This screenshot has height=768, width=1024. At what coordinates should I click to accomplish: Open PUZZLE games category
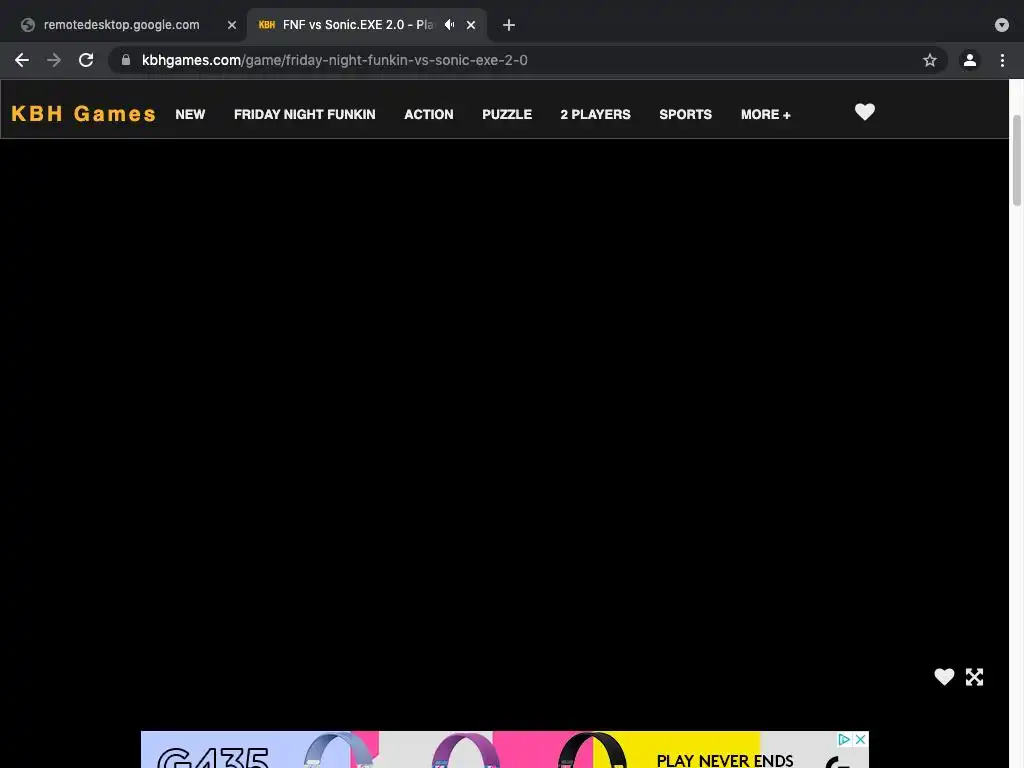[507, 114]
